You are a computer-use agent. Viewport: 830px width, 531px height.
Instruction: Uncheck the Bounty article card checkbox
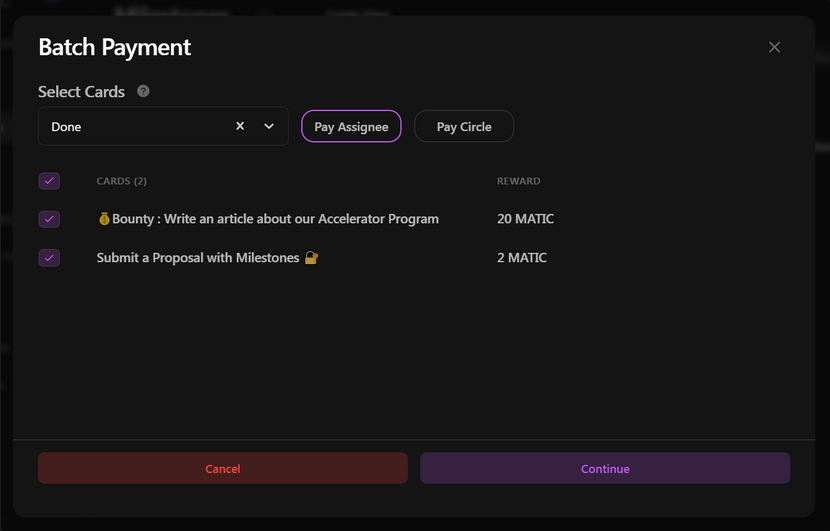click(49, 219)
